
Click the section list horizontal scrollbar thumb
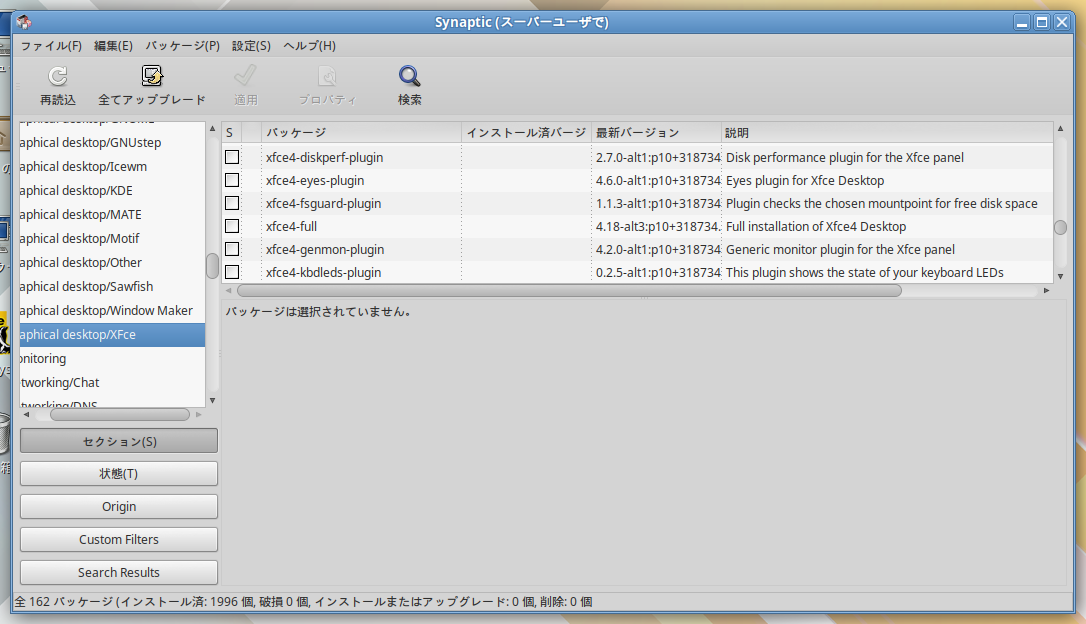tap(120, 415)
